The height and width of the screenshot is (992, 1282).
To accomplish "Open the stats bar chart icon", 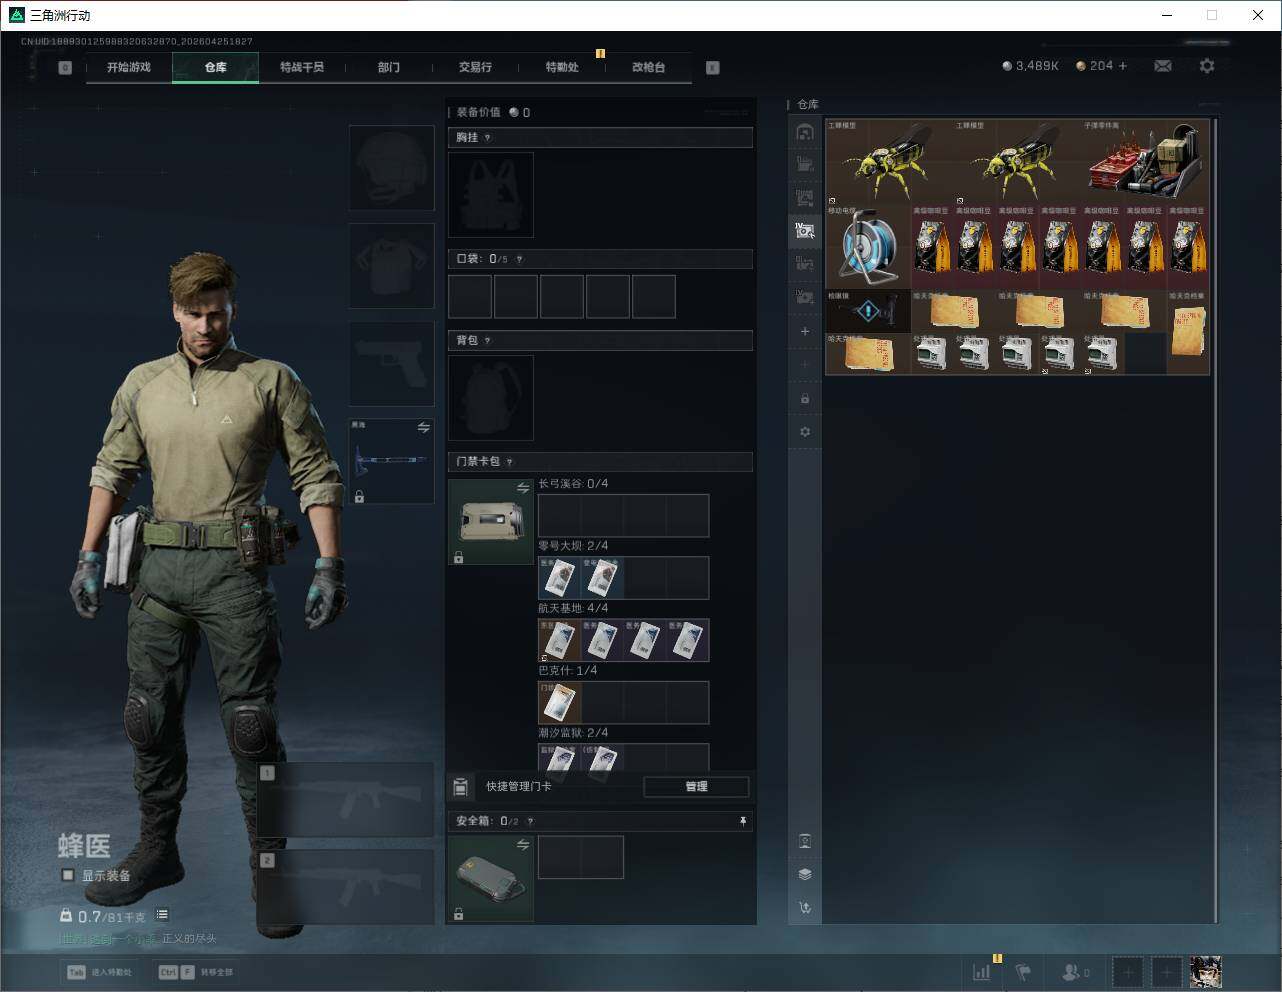I will point(982,972).
